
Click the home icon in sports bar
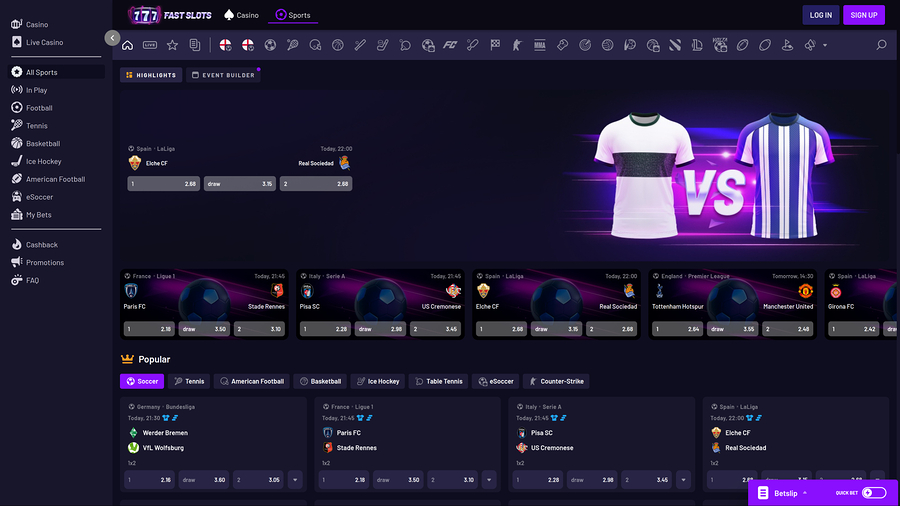[x=127, y=45]
